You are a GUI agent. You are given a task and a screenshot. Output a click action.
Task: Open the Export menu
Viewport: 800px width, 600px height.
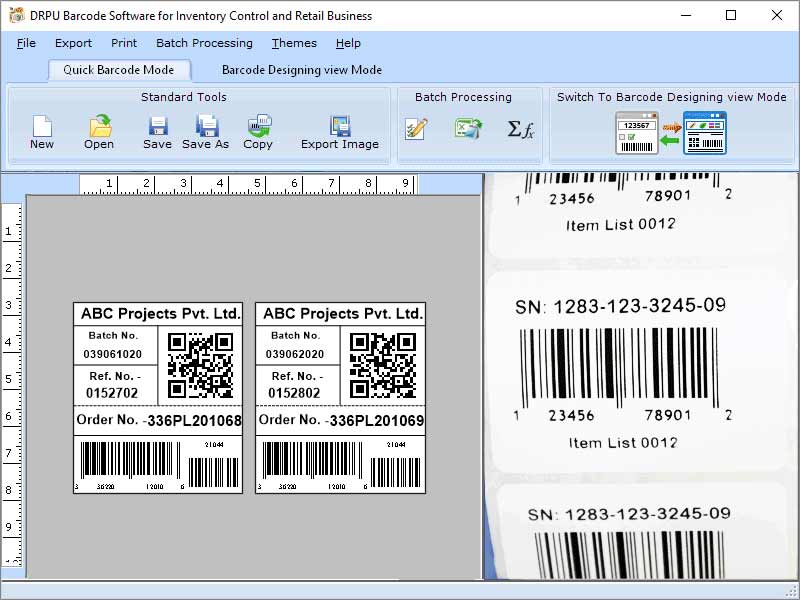73,43
